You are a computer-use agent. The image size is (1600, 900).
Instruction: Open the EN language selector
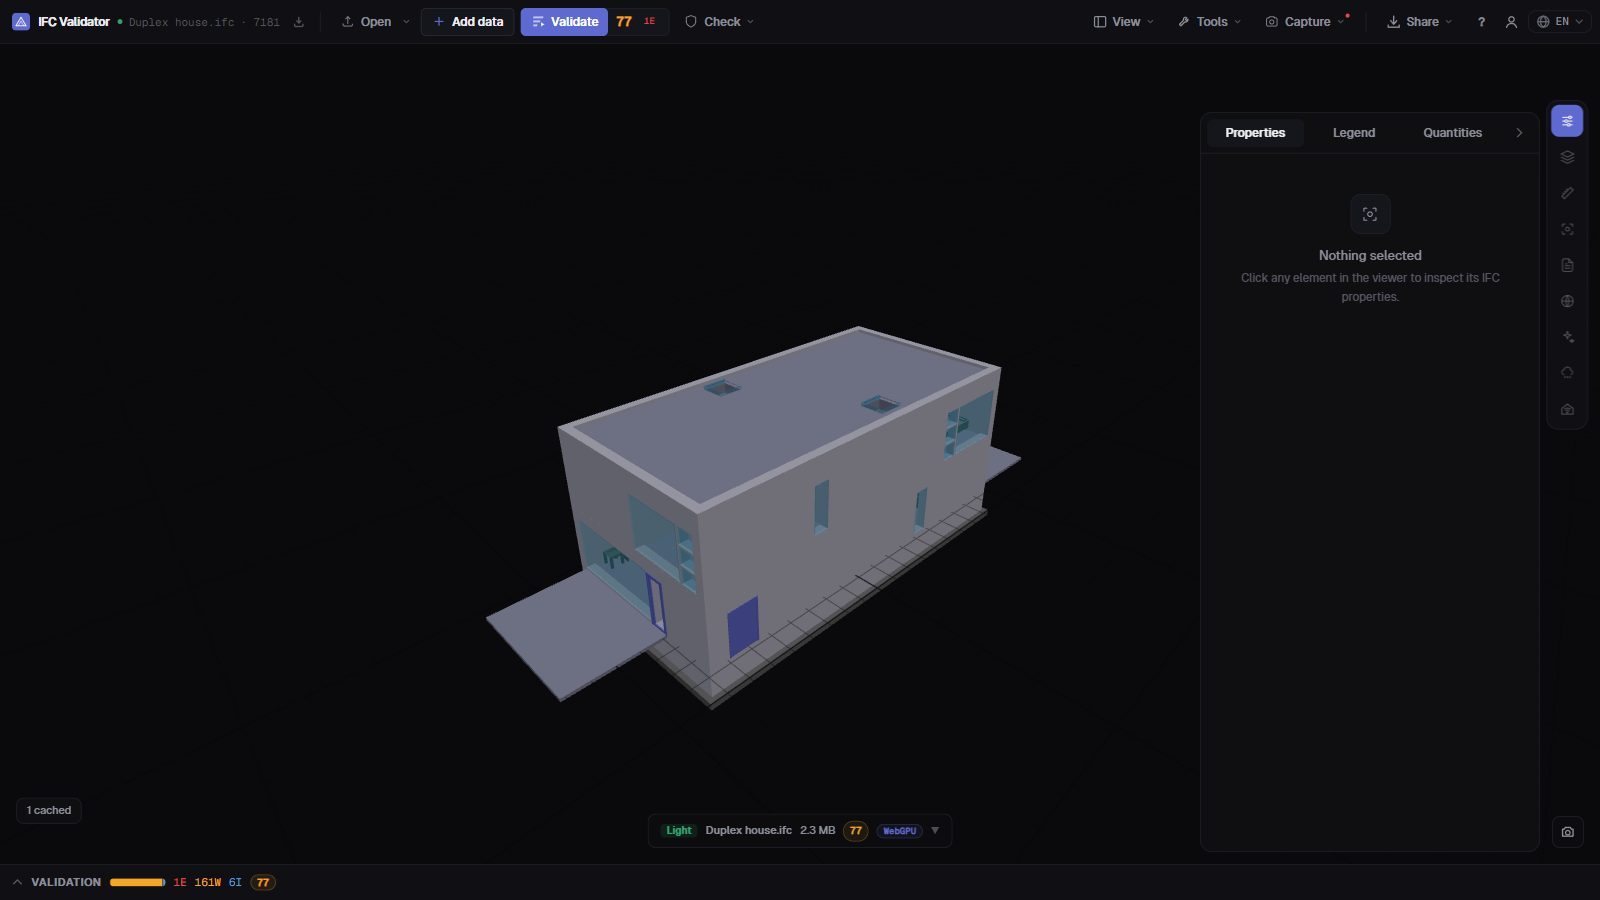pos(1559,22)
